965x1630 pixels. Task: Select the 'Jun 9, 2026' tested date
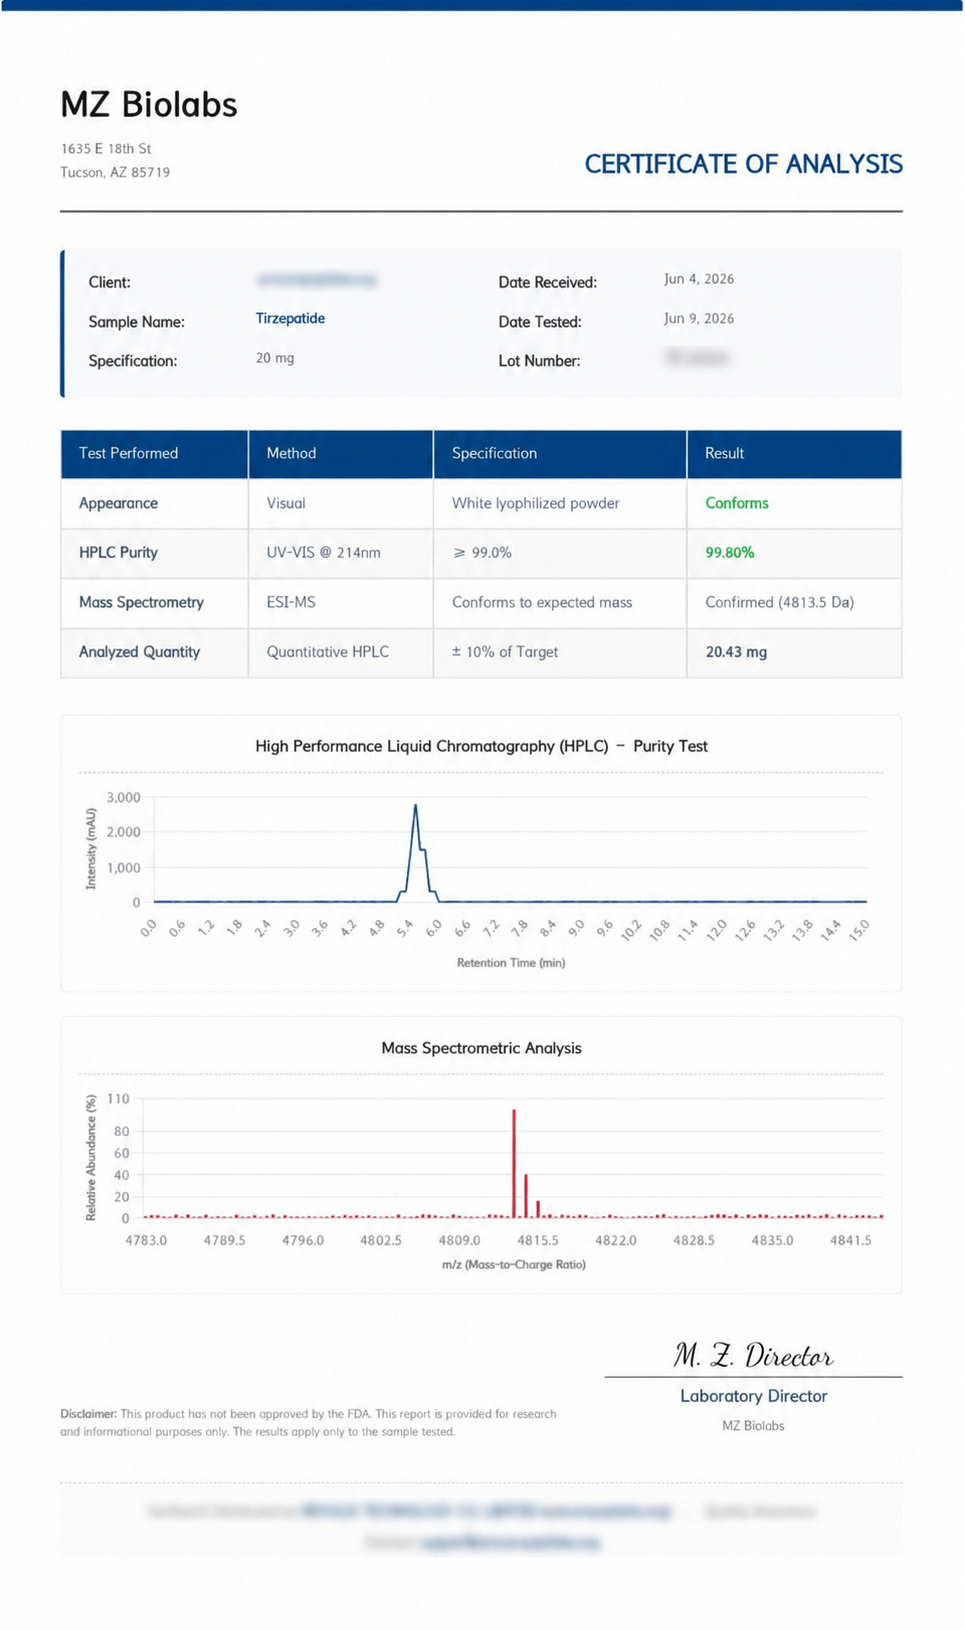click(699, 318)
